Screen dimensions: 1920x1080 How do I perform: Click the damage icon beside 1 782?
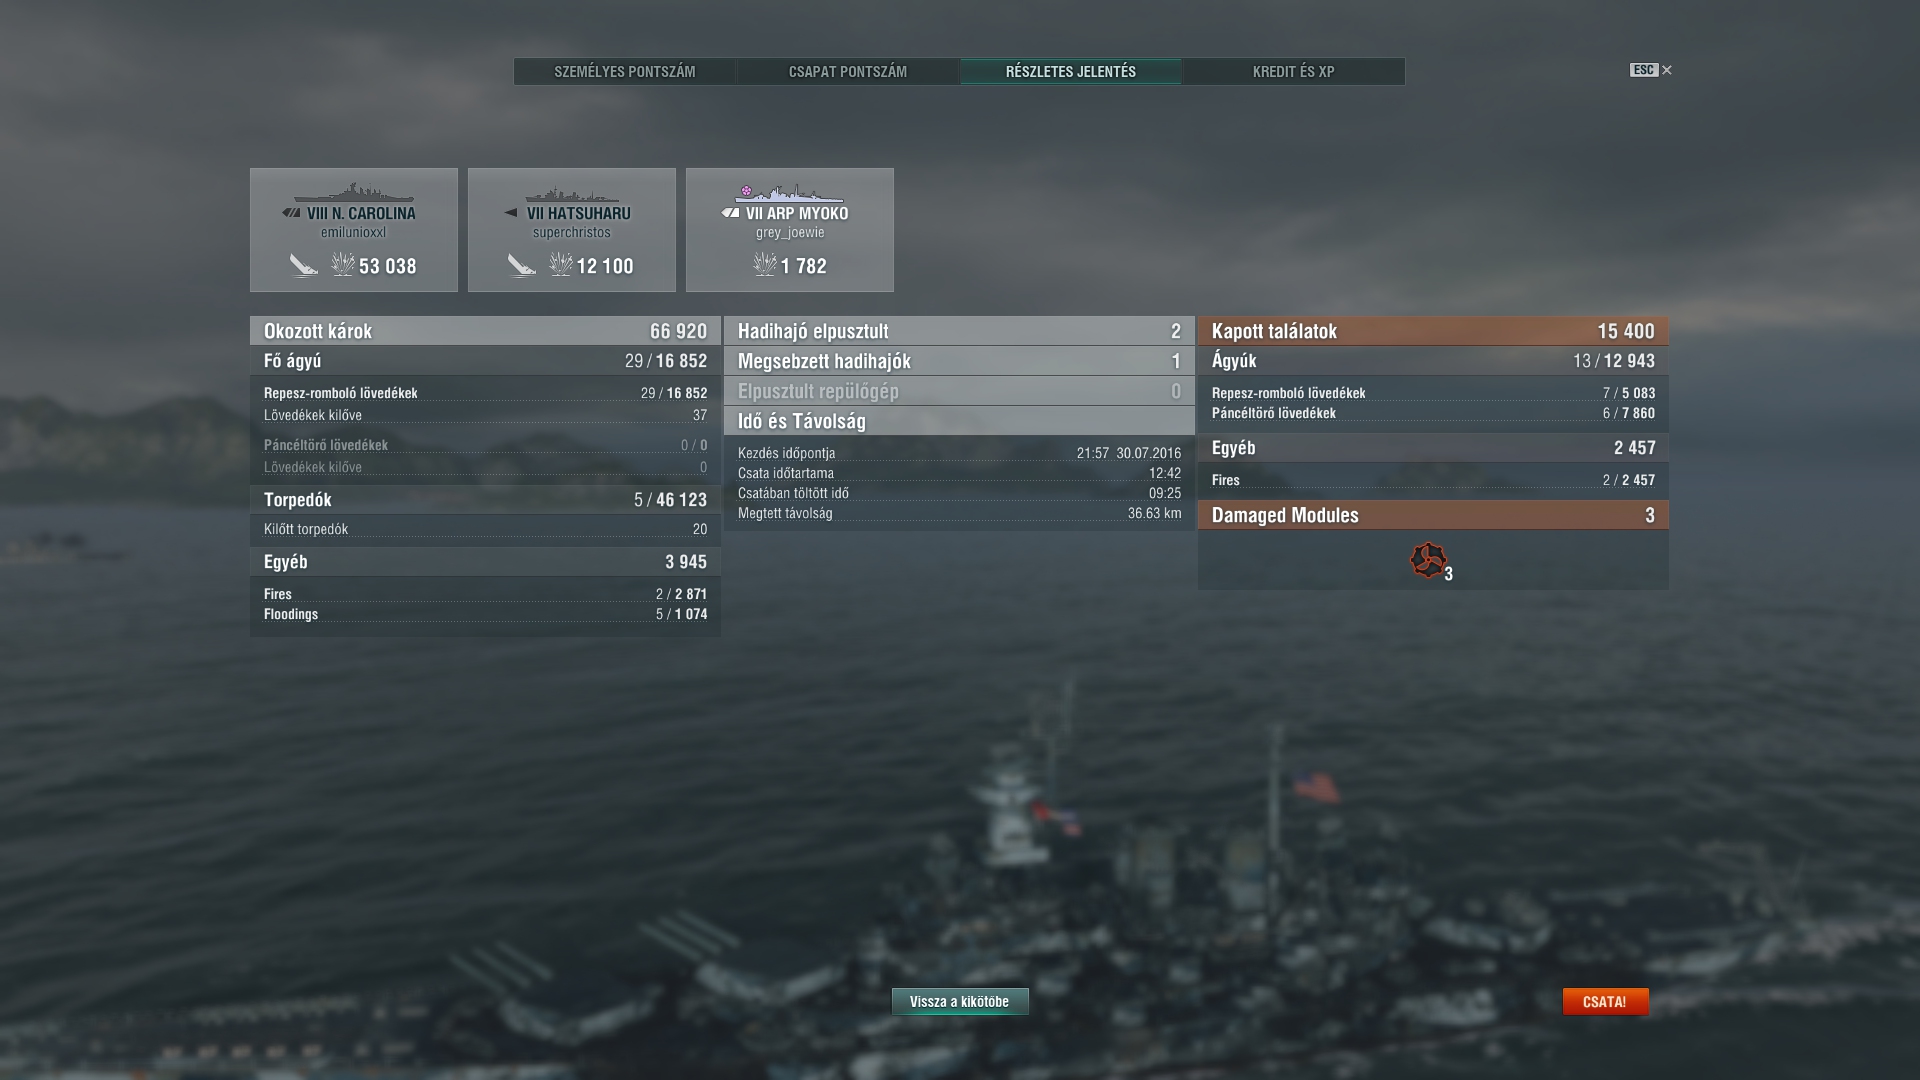coord(765,264)
